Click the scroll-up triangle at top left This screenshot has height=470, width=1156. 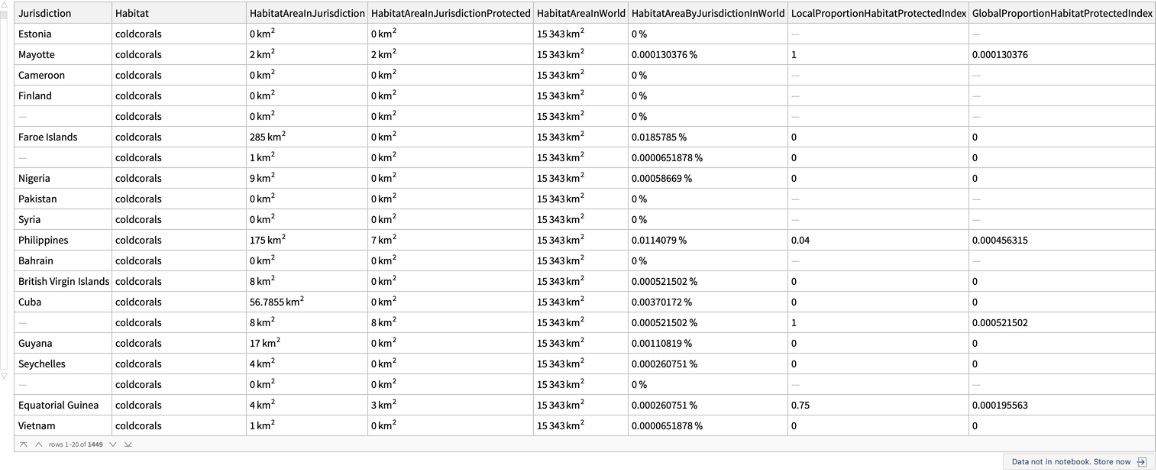pyautogui.click(x=5, y=5)
